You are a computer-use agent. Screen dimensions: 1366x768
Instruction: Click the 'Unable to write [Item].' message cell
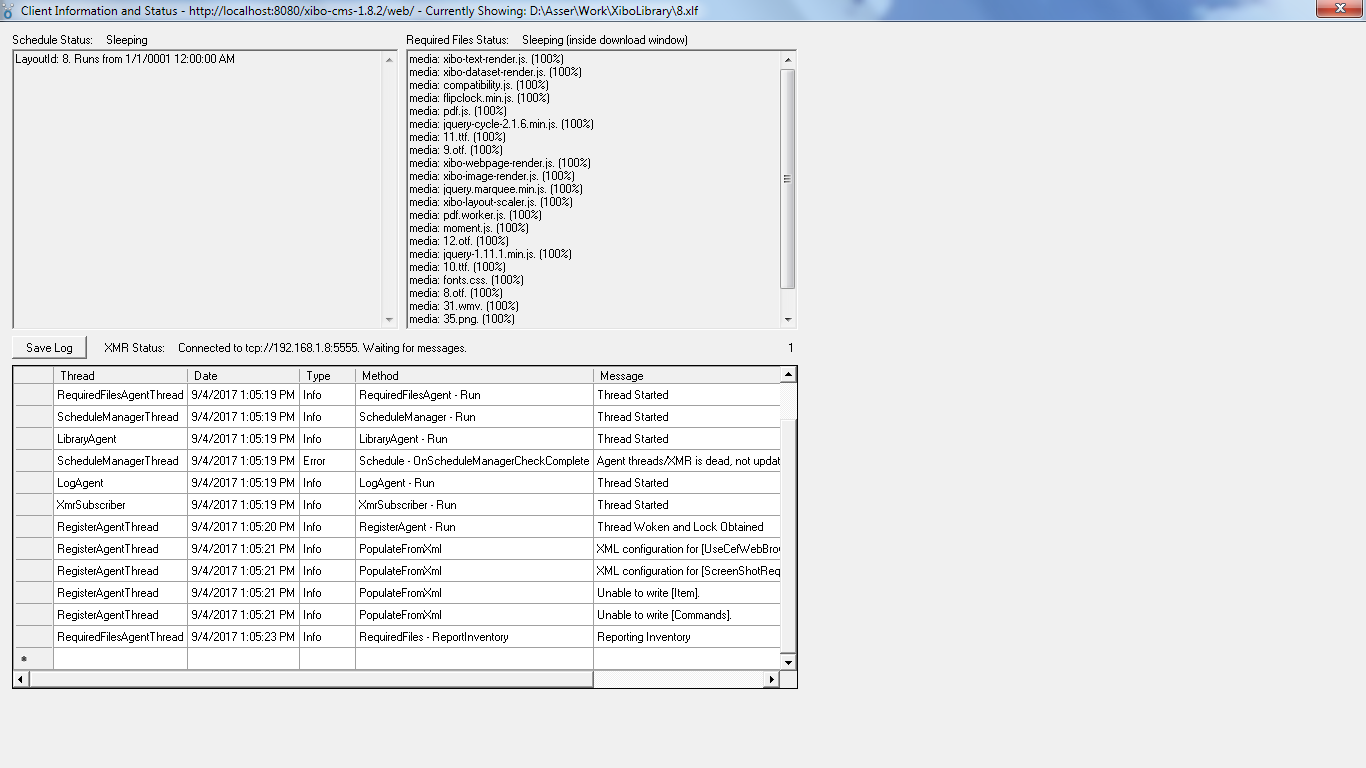[687, 593]
